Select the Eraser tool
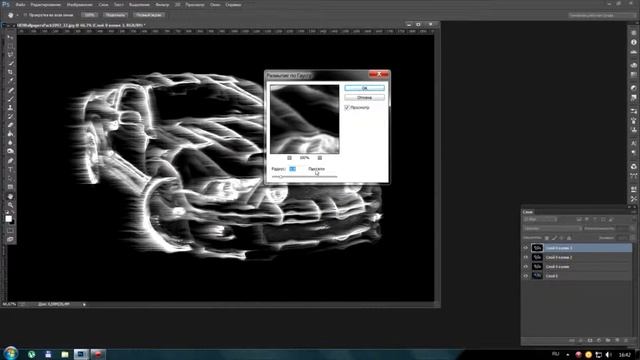 (11, 125)
